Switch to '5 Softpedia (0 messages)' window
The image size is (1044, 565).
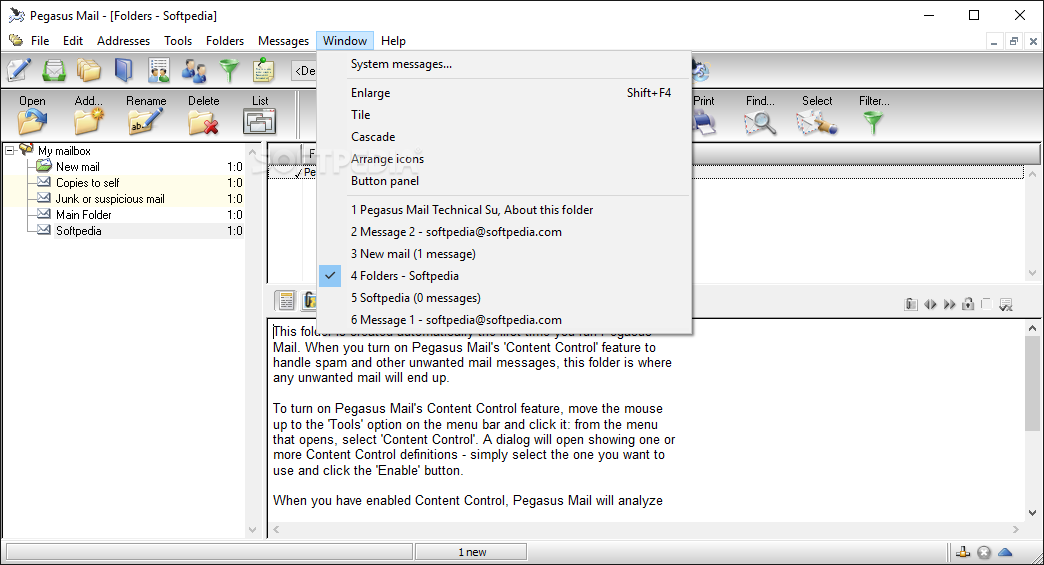[x=505, y=297]
